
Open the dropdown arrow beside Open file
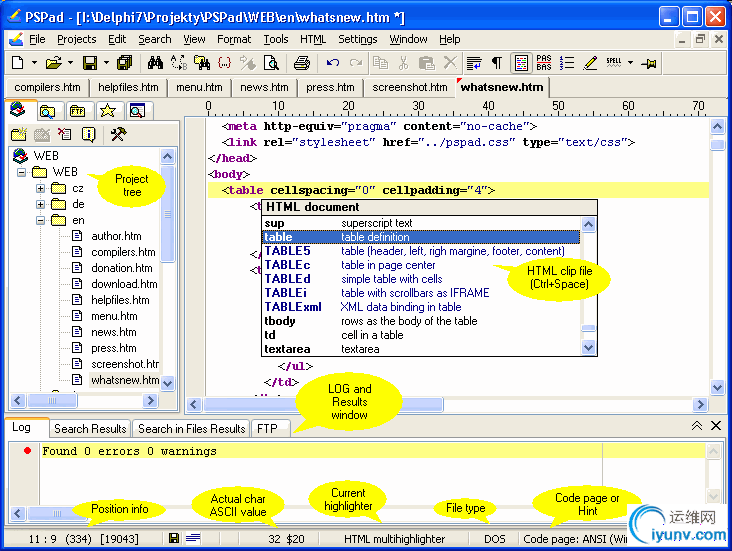coord(69,63)
